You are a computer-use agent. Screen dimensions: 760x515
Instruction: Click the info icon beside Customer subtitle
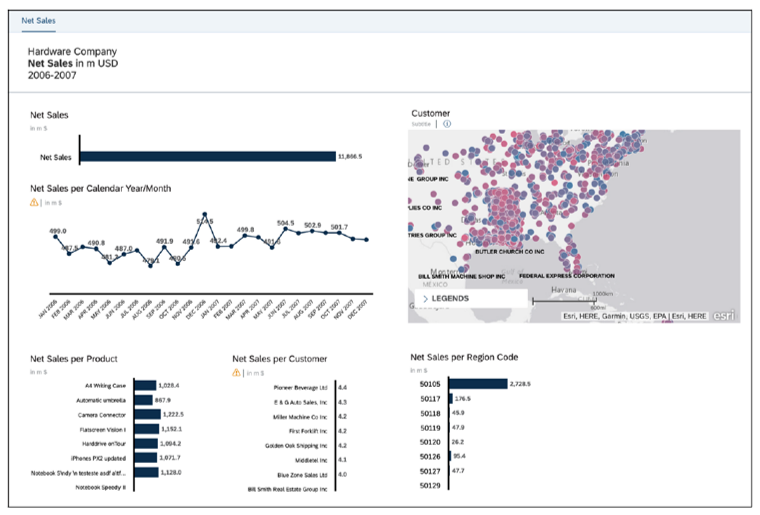[x=447, y=124]
